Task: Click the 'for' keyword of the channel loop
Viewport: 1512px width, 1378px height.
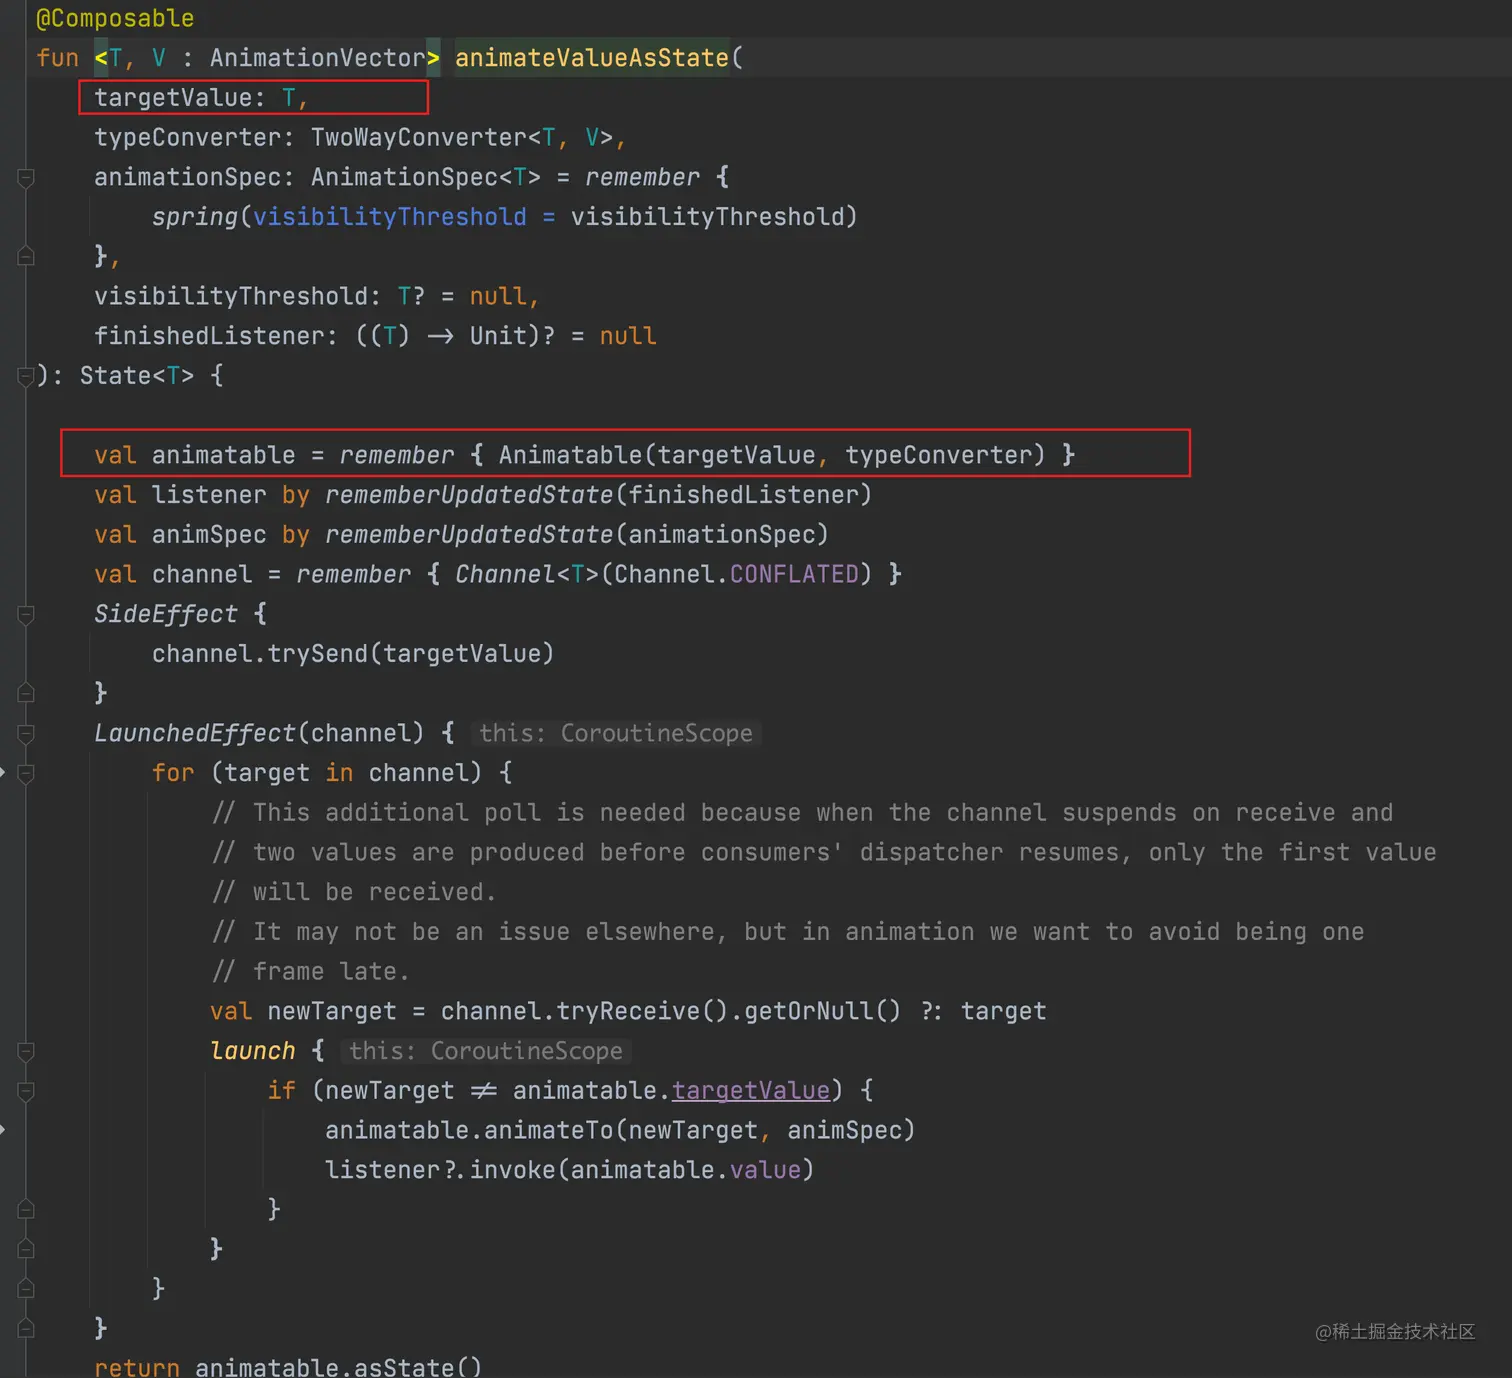Action: (173, 772)
